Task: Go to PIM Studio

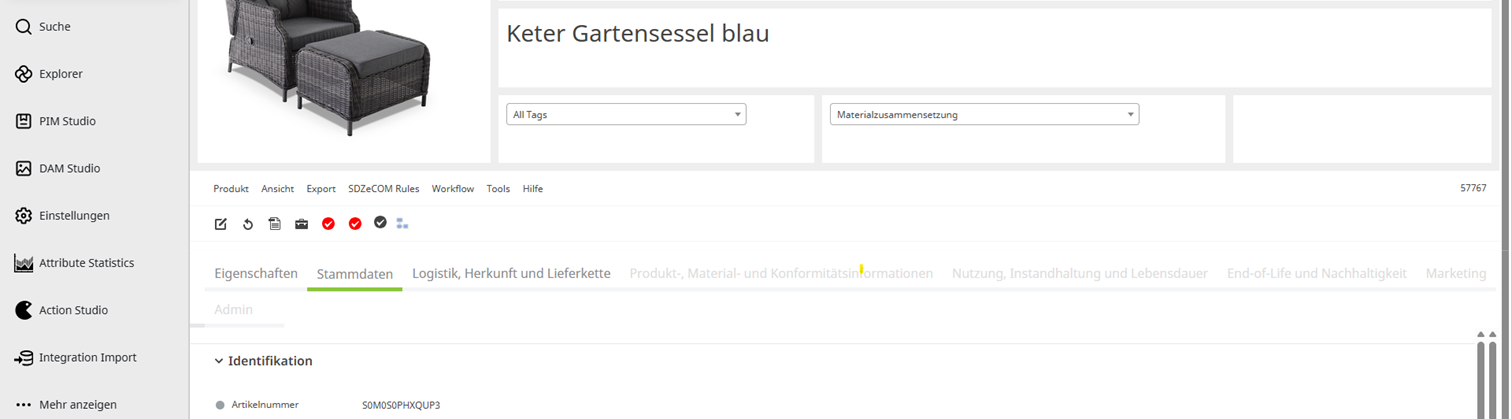Action: coord(55,121)
